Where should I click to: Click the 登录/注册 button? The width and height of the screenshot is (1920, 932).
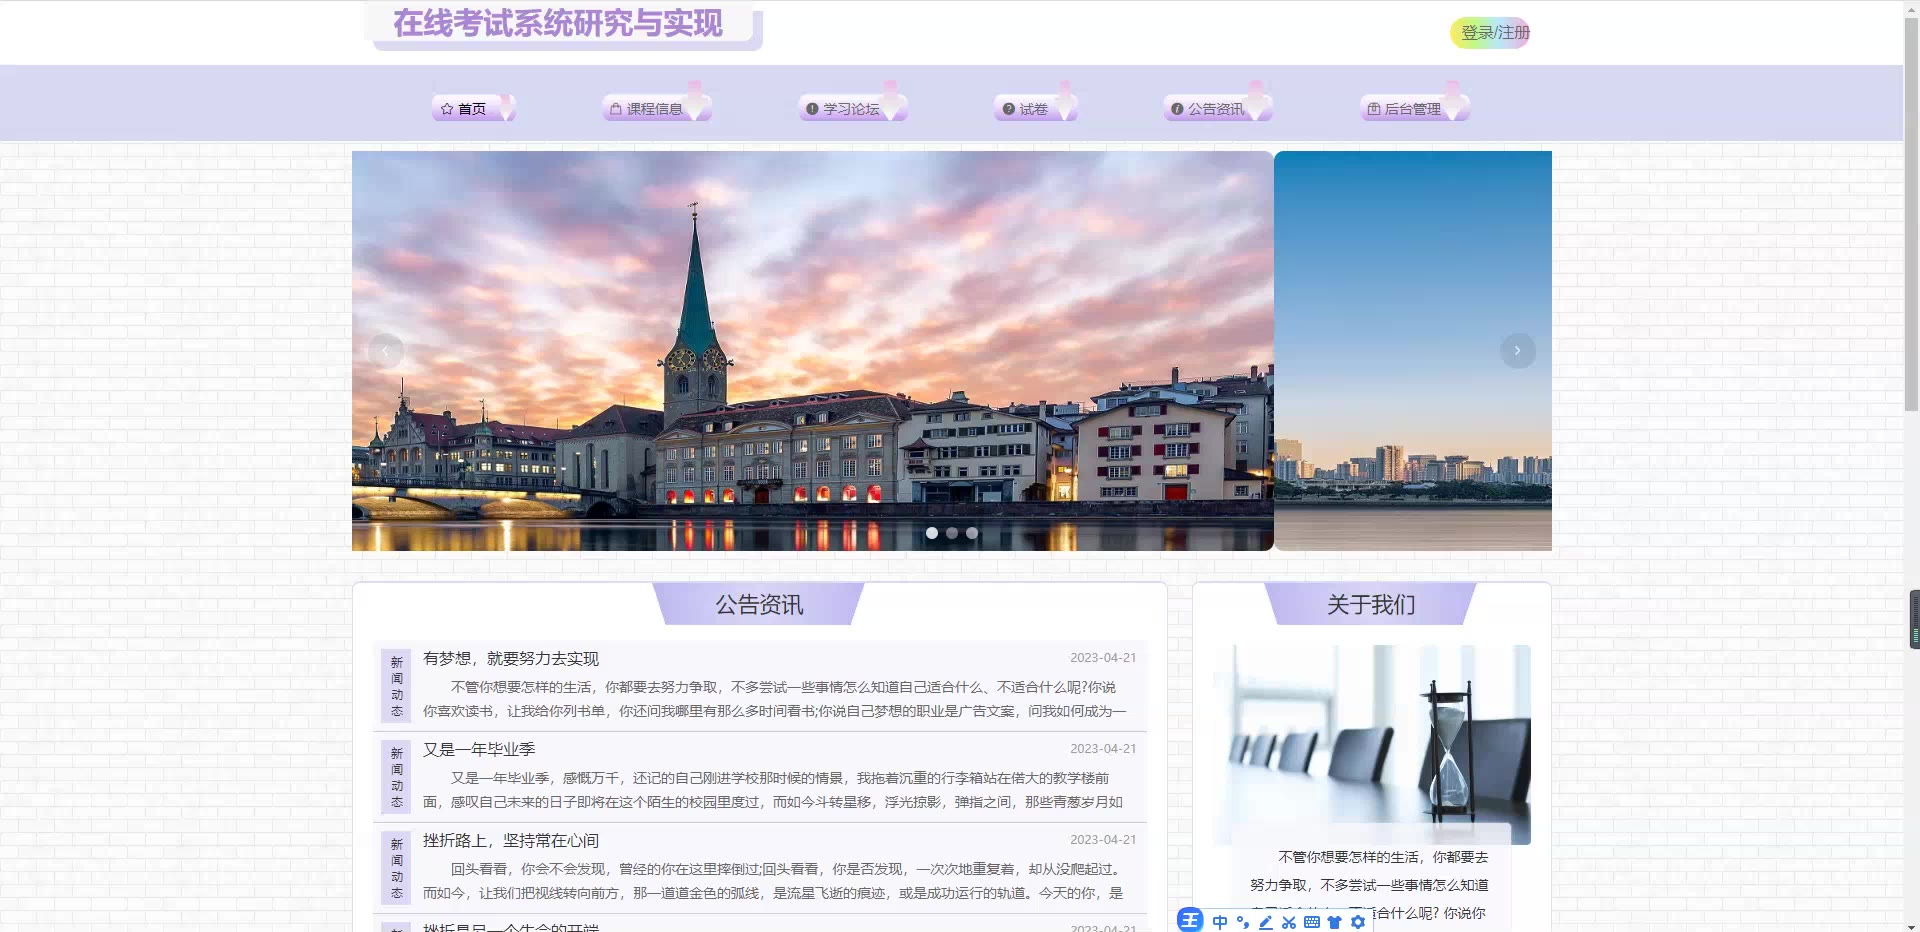[x=1490, y=33]
